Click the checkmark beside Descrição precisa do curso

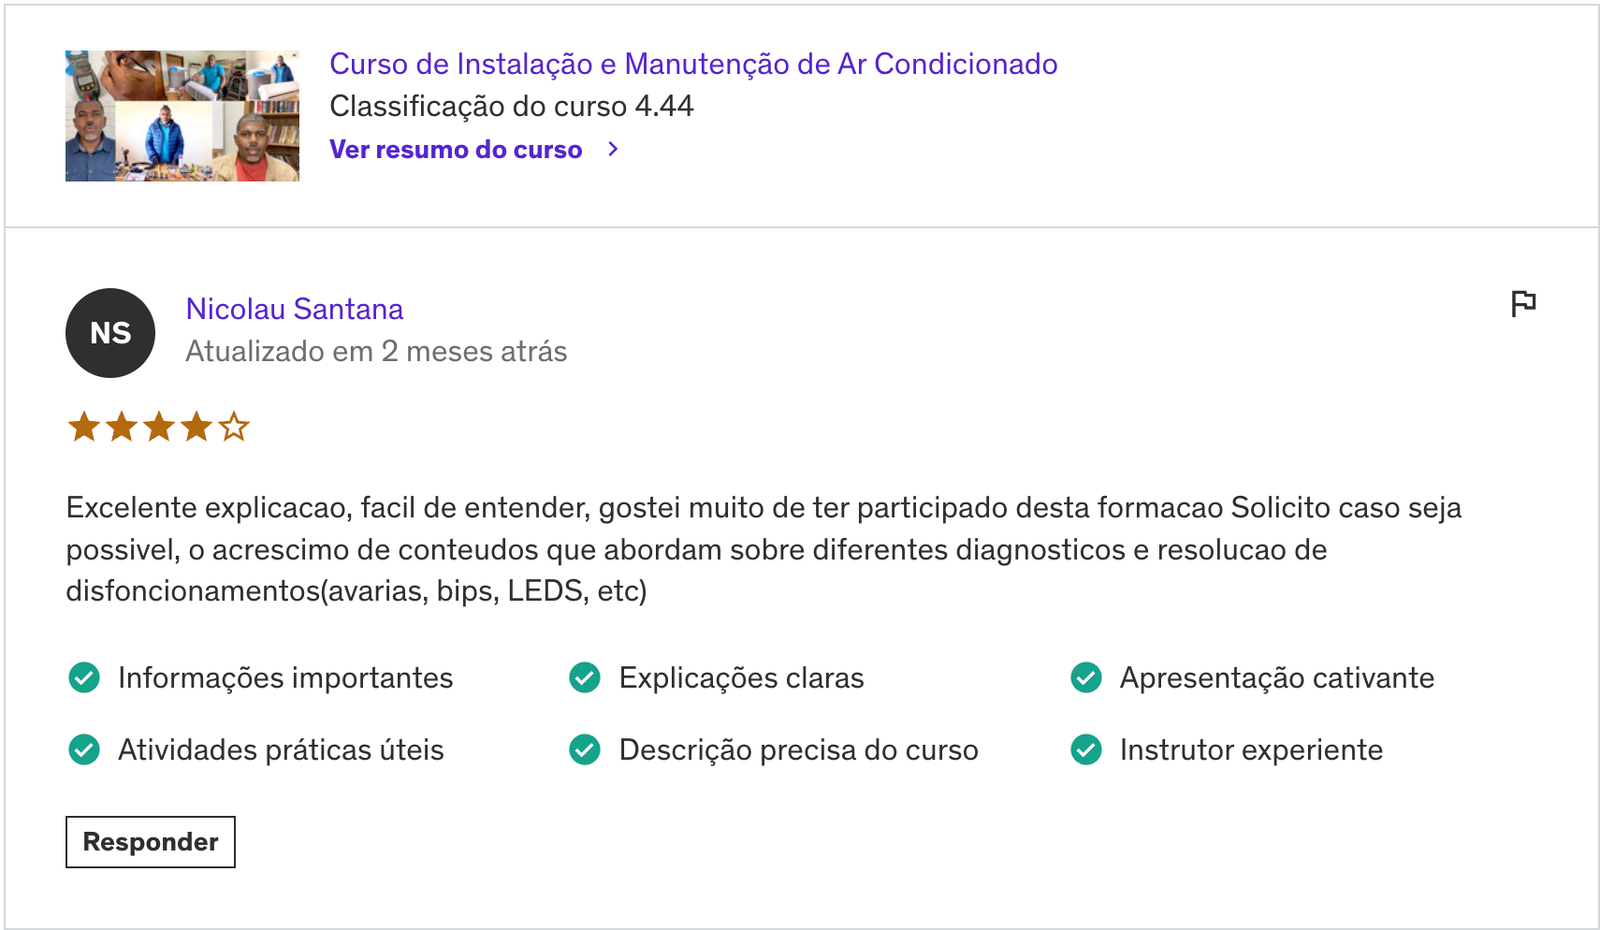point(585,750)
